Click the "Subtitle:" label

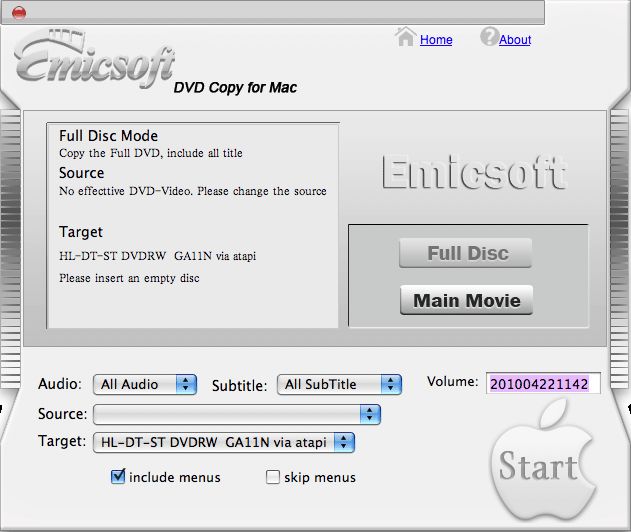click(x=239, y=386)
